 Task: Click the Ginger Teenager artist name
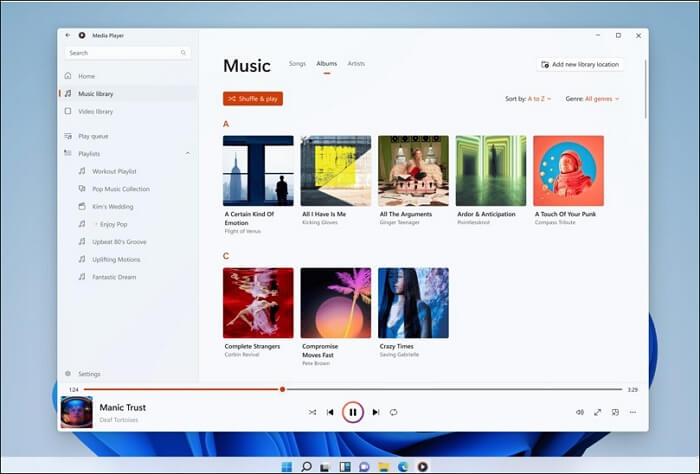(x=400, y=222)
